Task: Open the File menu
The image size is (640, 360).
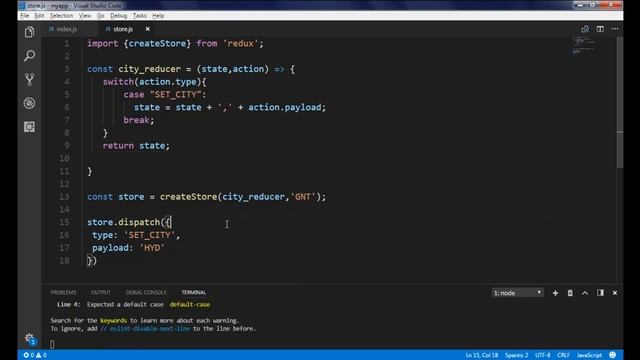Action: [24, 16]
